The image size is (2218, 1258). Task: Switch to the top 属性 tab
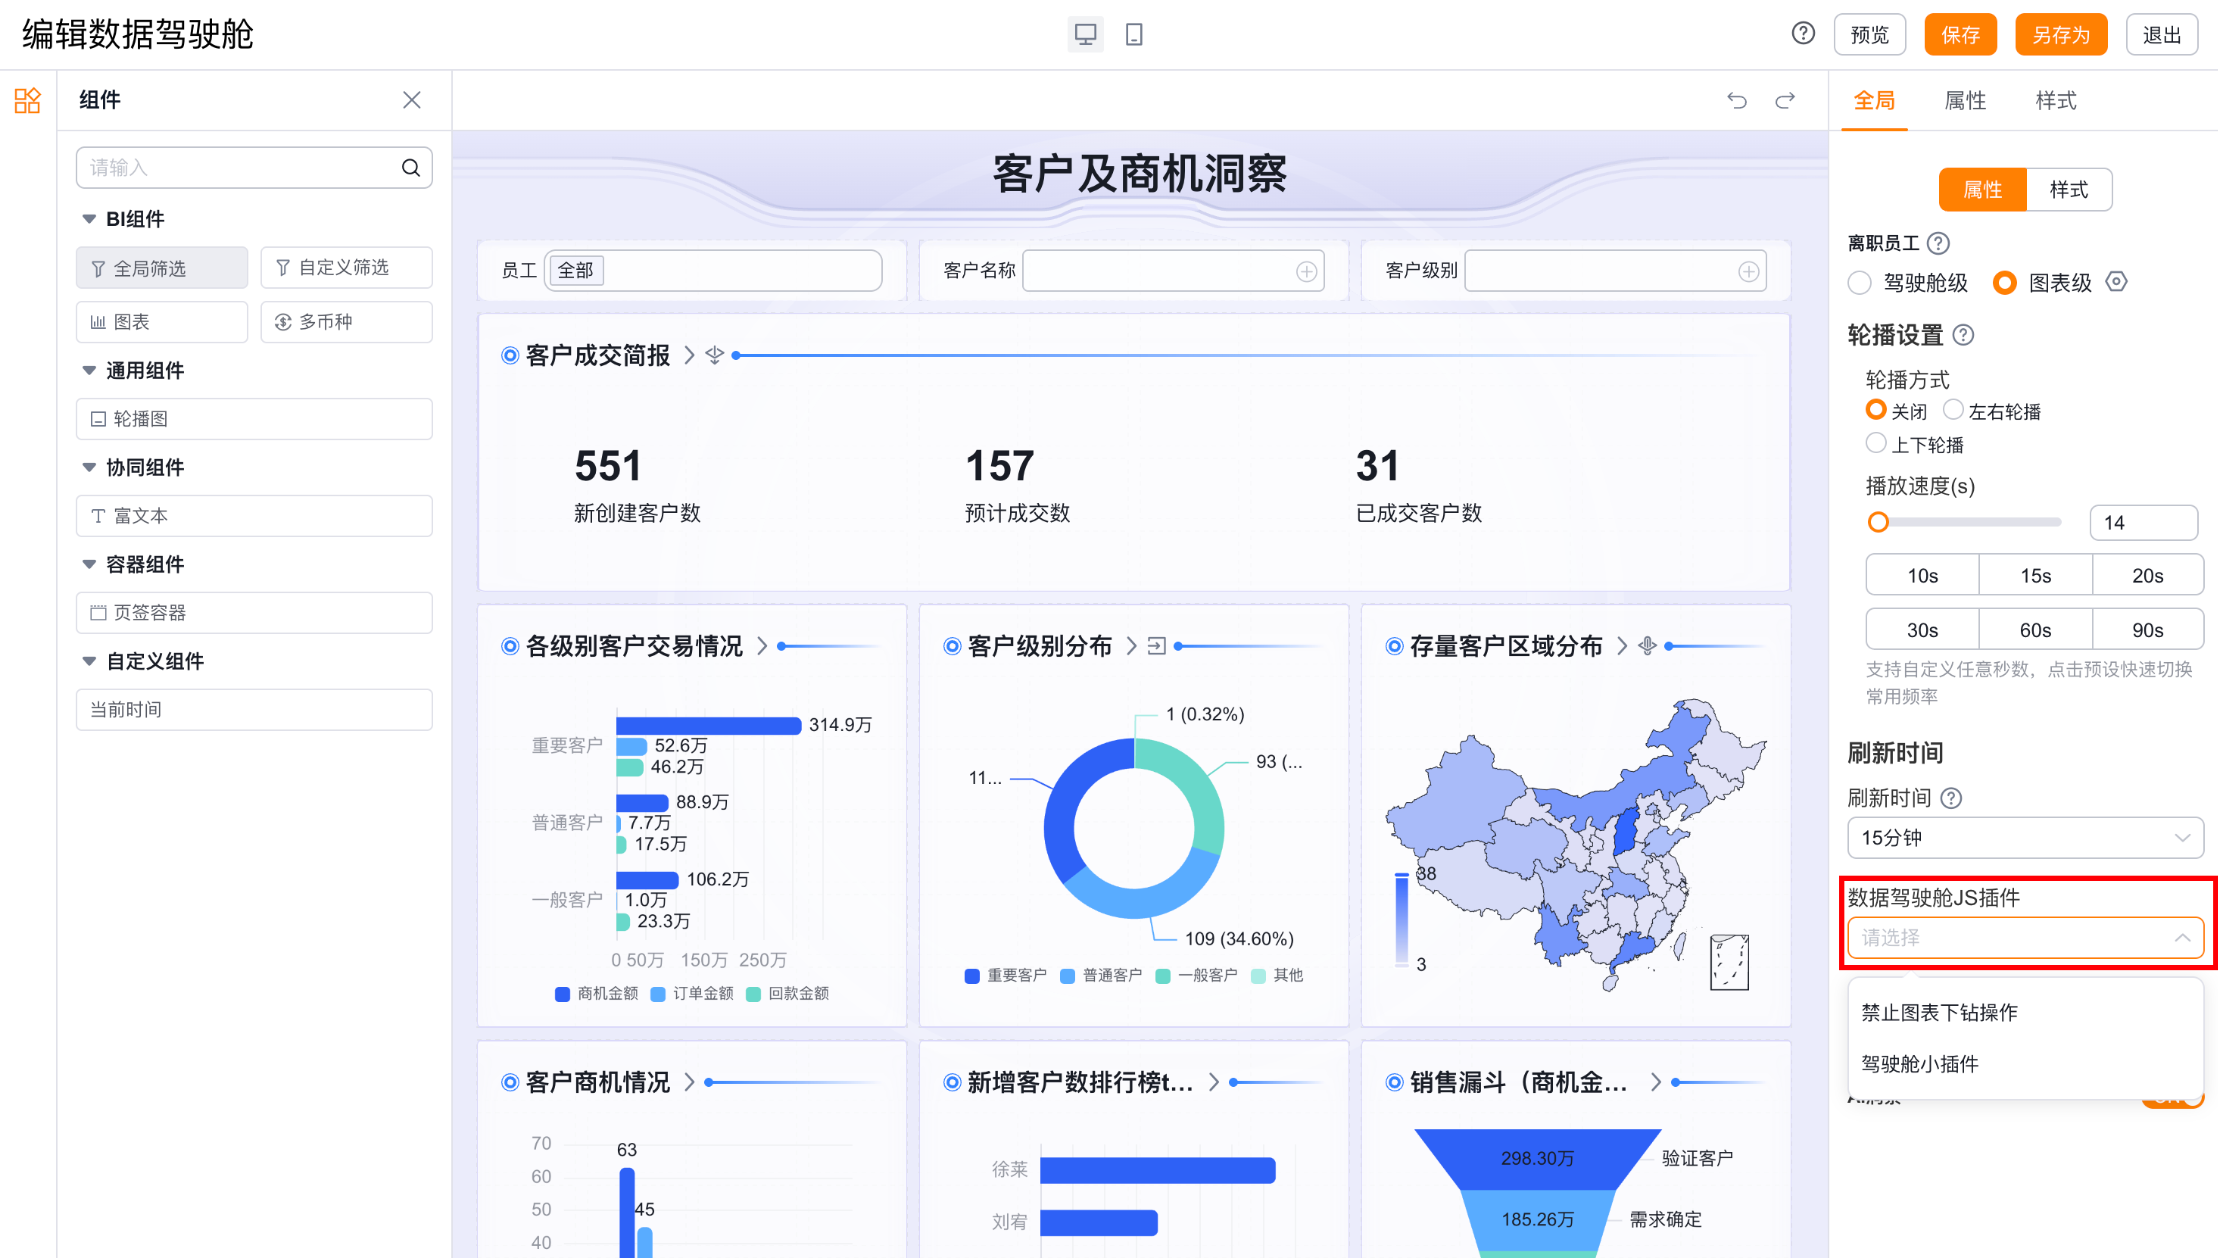point(1965,100)
